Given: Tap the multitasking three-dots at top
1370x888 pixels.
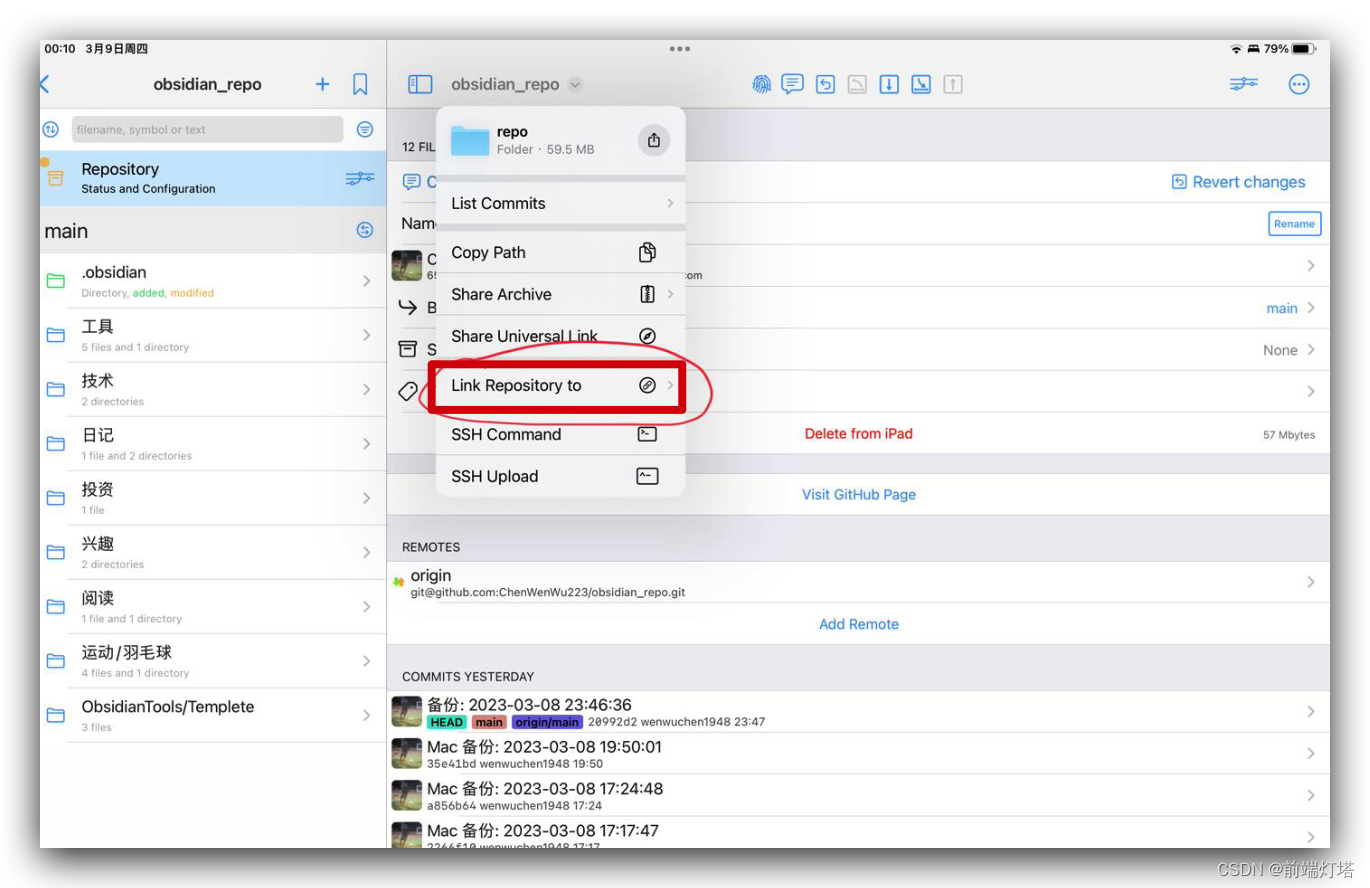Looking at the screenshot, I should tap(680, 48).
